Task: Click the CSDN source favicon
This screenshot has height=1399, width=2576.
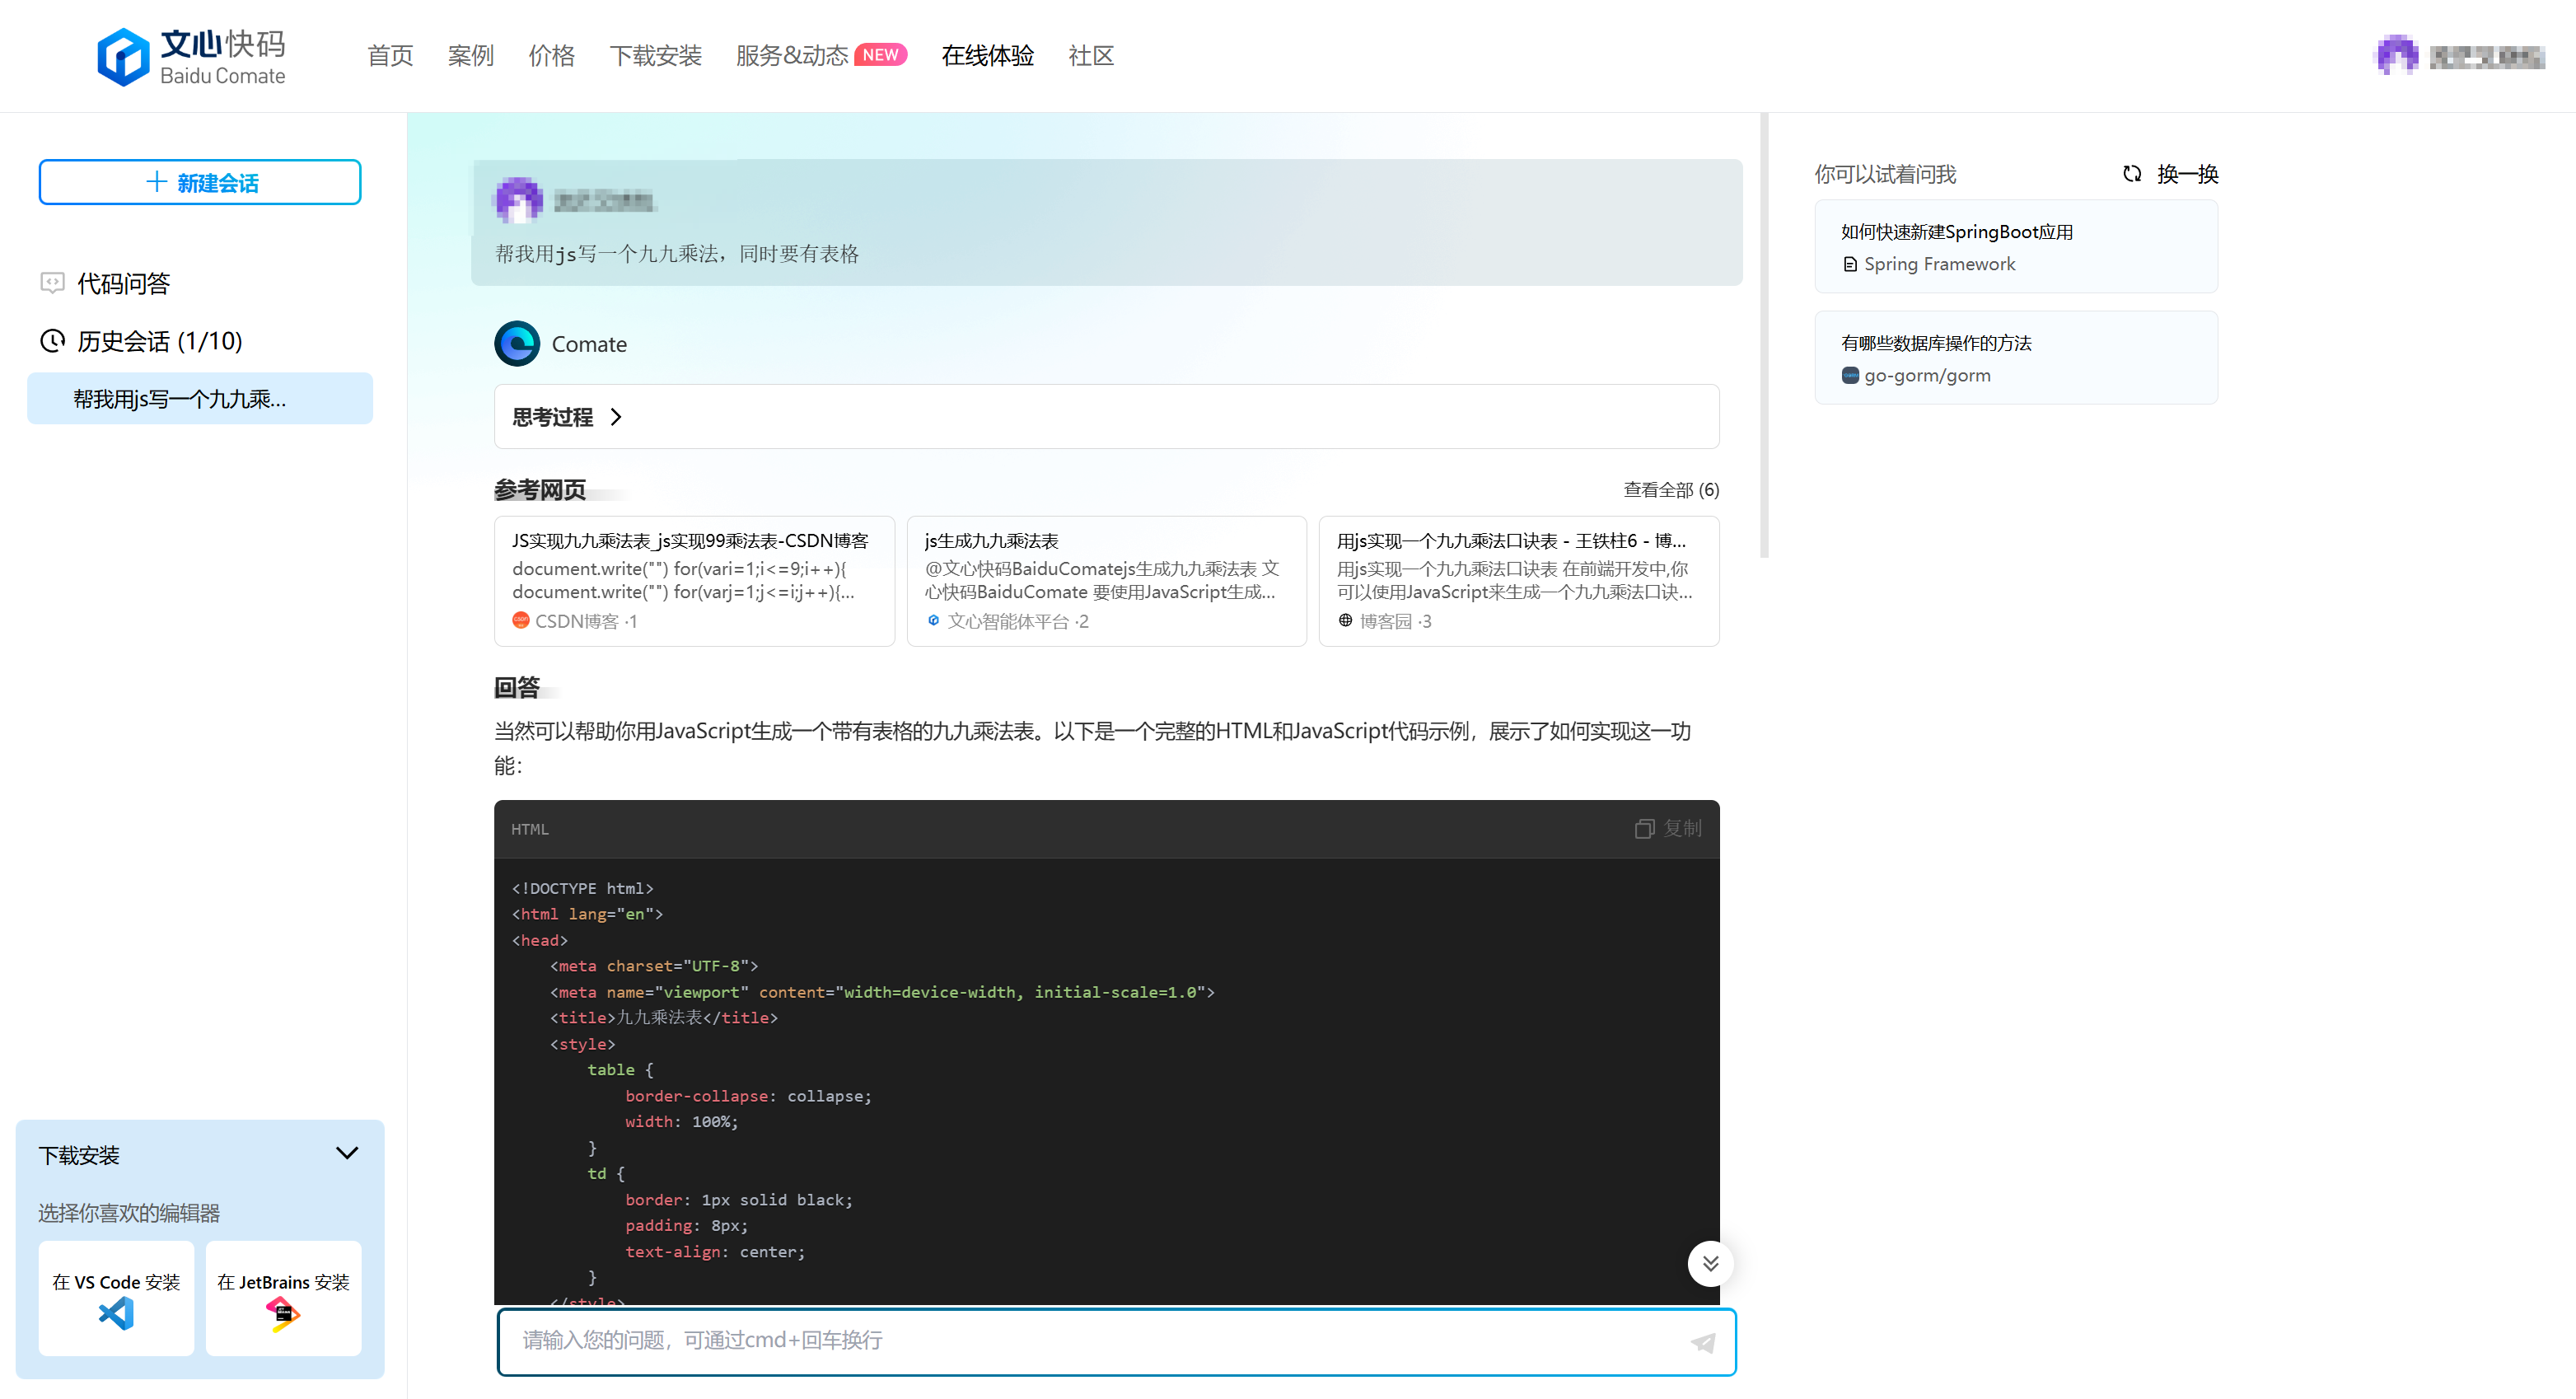Action: 521,621
